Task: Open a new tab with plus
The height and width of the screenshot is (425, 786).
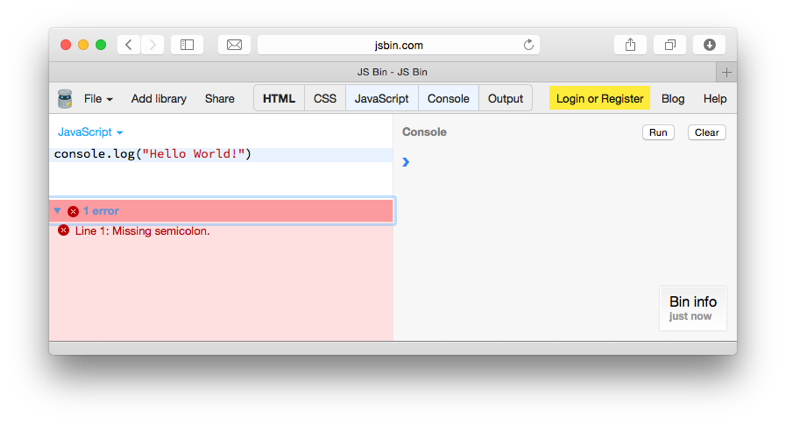Action: (x=727, y=72)
